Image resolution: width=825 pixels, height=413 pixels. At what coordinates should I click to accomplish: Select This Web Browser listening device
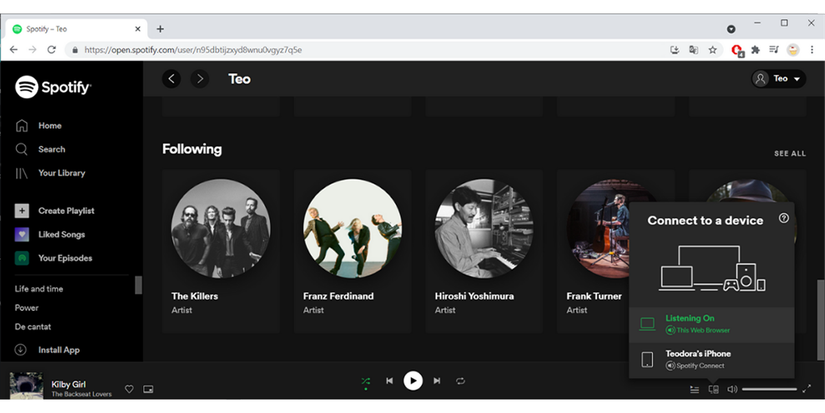coord(711,325)
